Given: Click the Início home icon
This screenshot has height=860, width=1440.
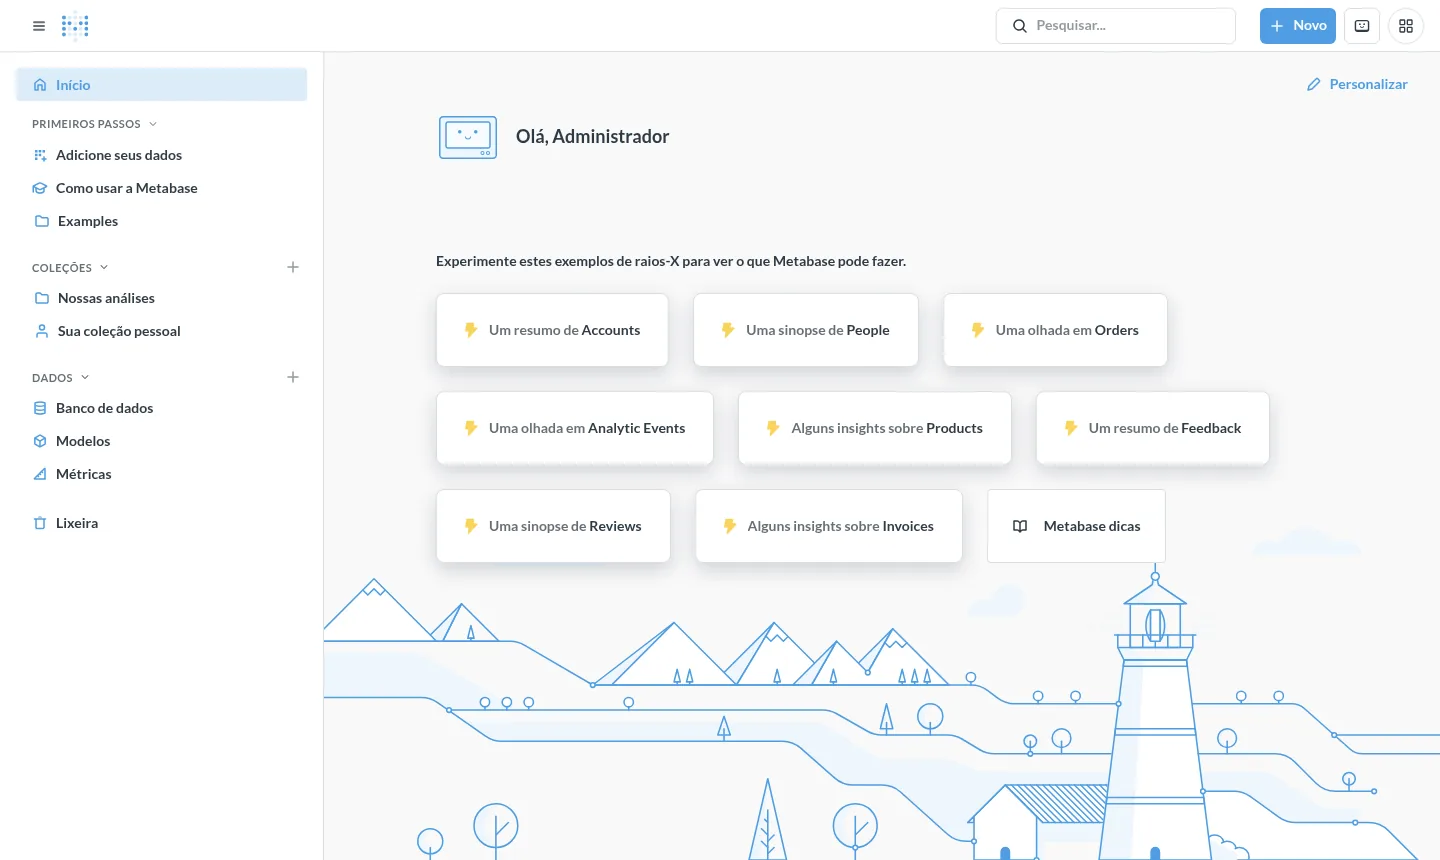Looking at the screenshot, I should [x=40, y=85].
